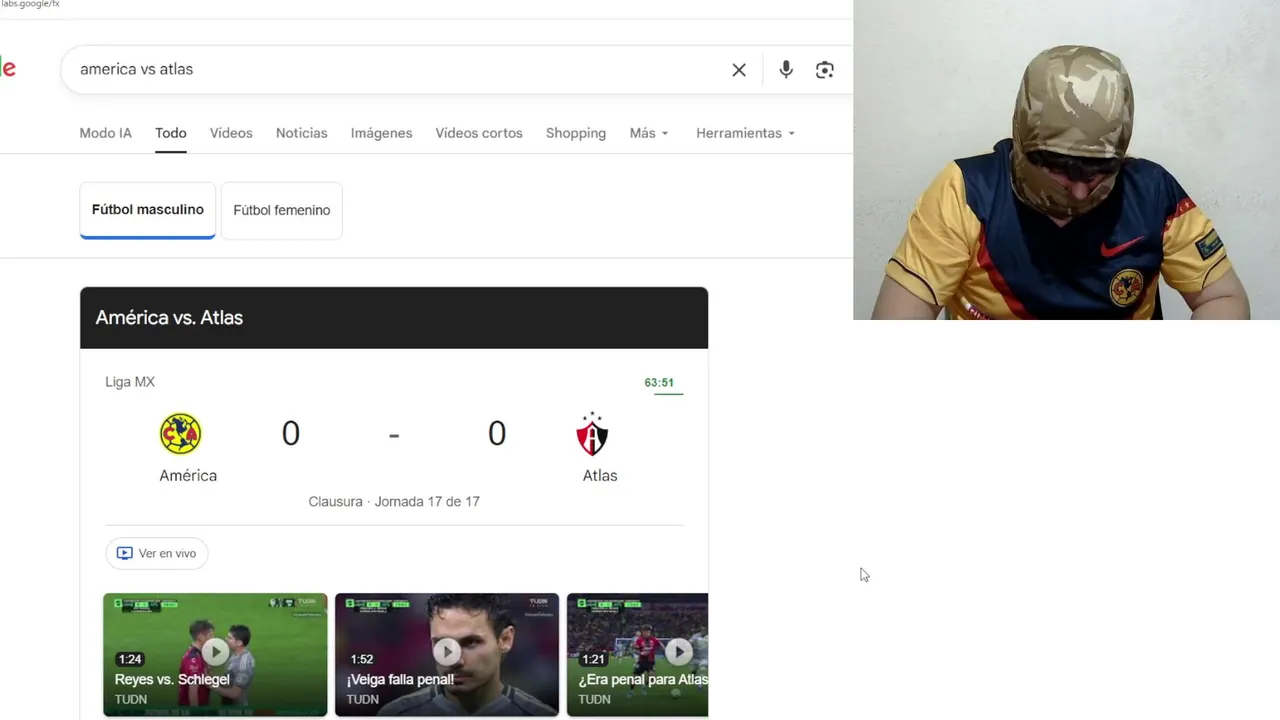Expand the Más dropdown menu

click(x=649, y=133)
